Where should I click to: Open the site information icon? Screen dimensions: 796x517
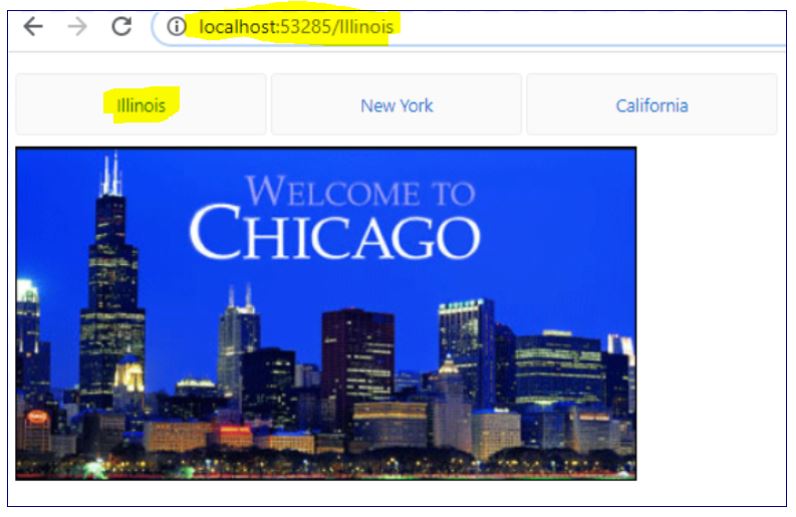pos(177,27)
